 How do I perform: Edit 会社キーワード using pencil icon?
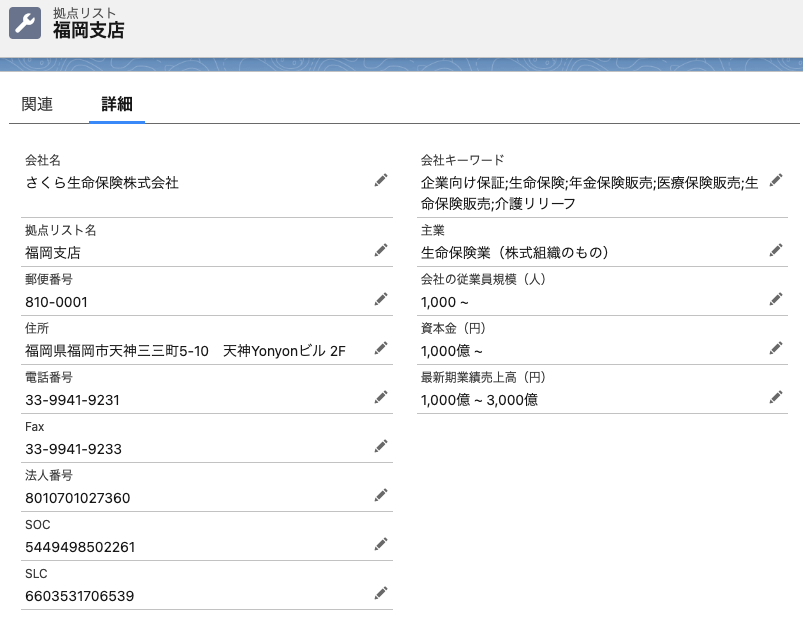[776, 180]
